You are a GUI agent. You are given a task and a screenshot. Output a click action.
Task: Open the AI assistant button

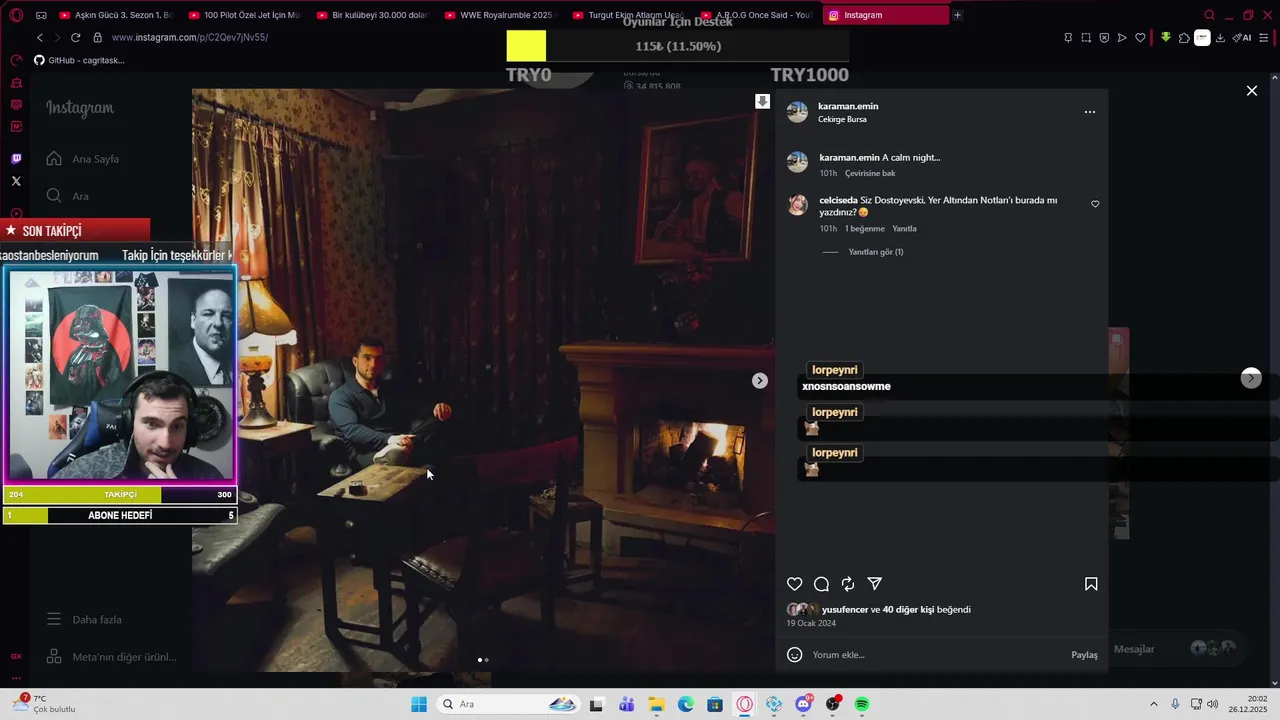[1242, 38]
